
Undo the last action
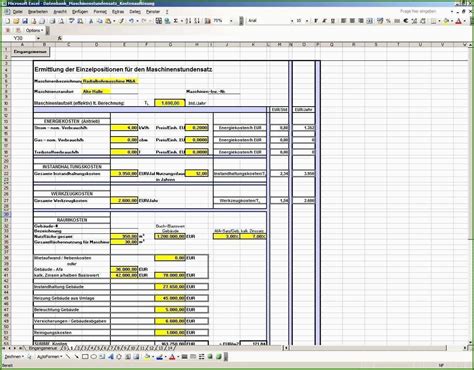click(131, 21)
